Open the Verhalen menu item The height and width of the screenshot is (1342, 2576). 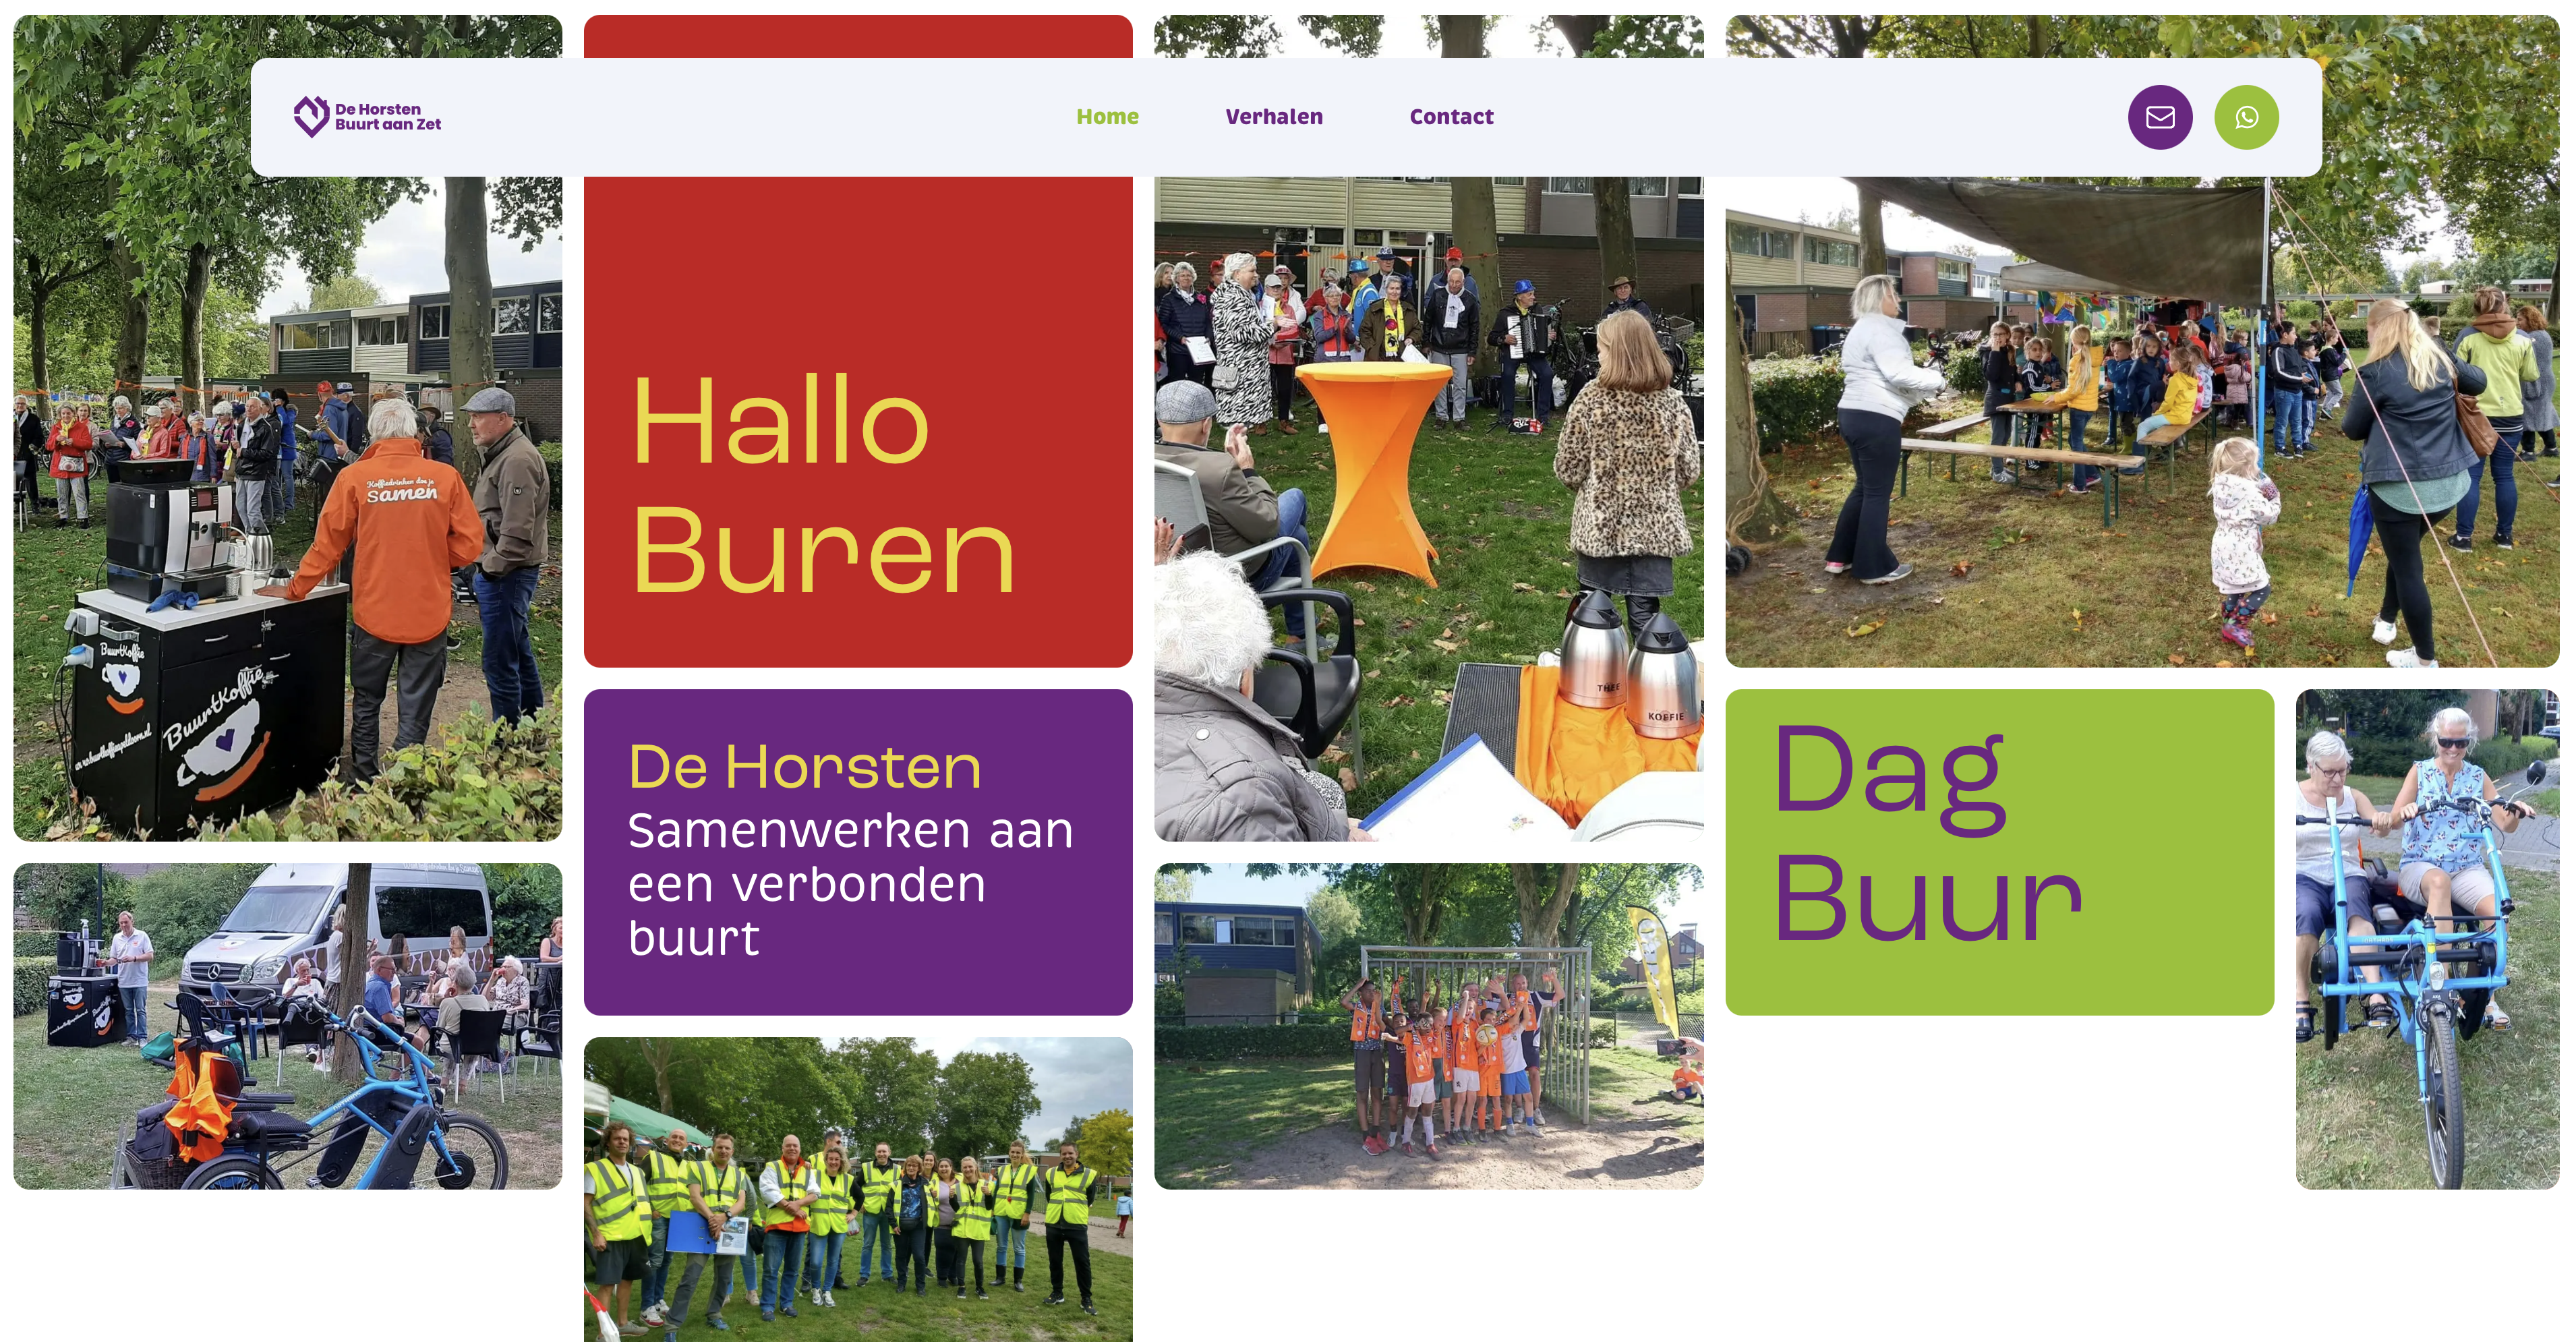pos(1274,117)
